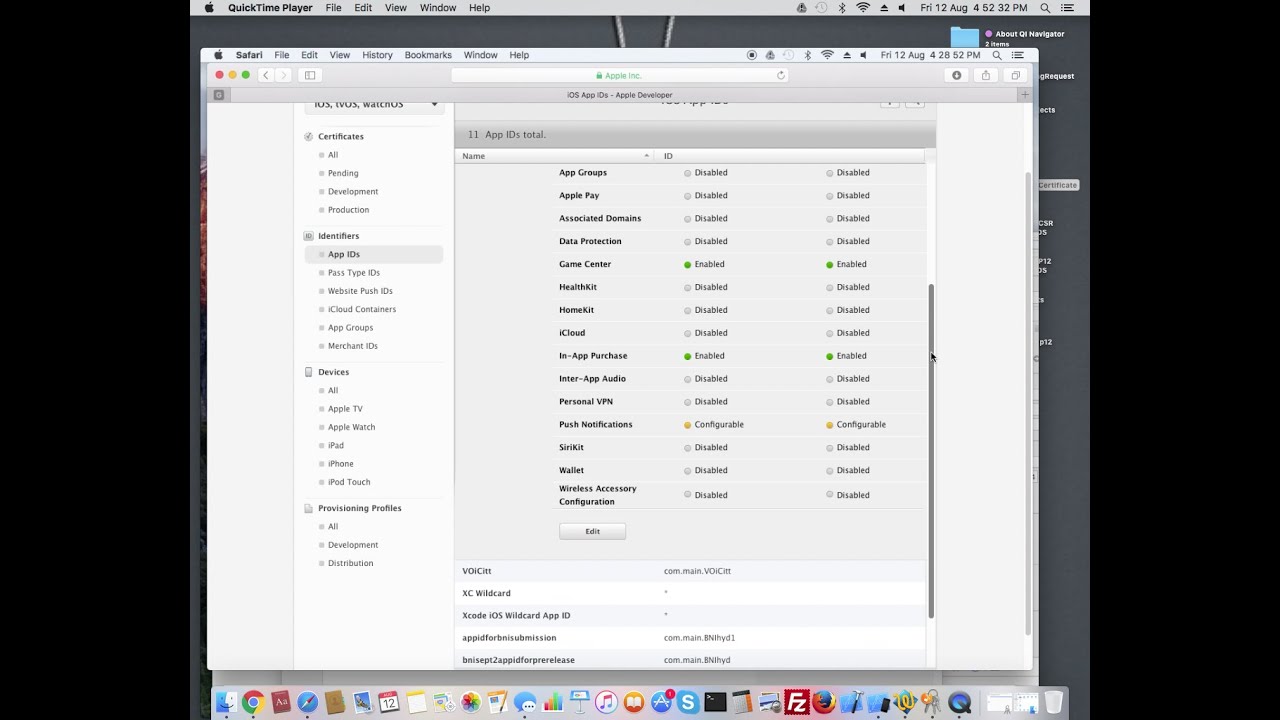1280x720 pixels.
Task: Select App IDs in Identifiers
Action: [x=374, y=254]
